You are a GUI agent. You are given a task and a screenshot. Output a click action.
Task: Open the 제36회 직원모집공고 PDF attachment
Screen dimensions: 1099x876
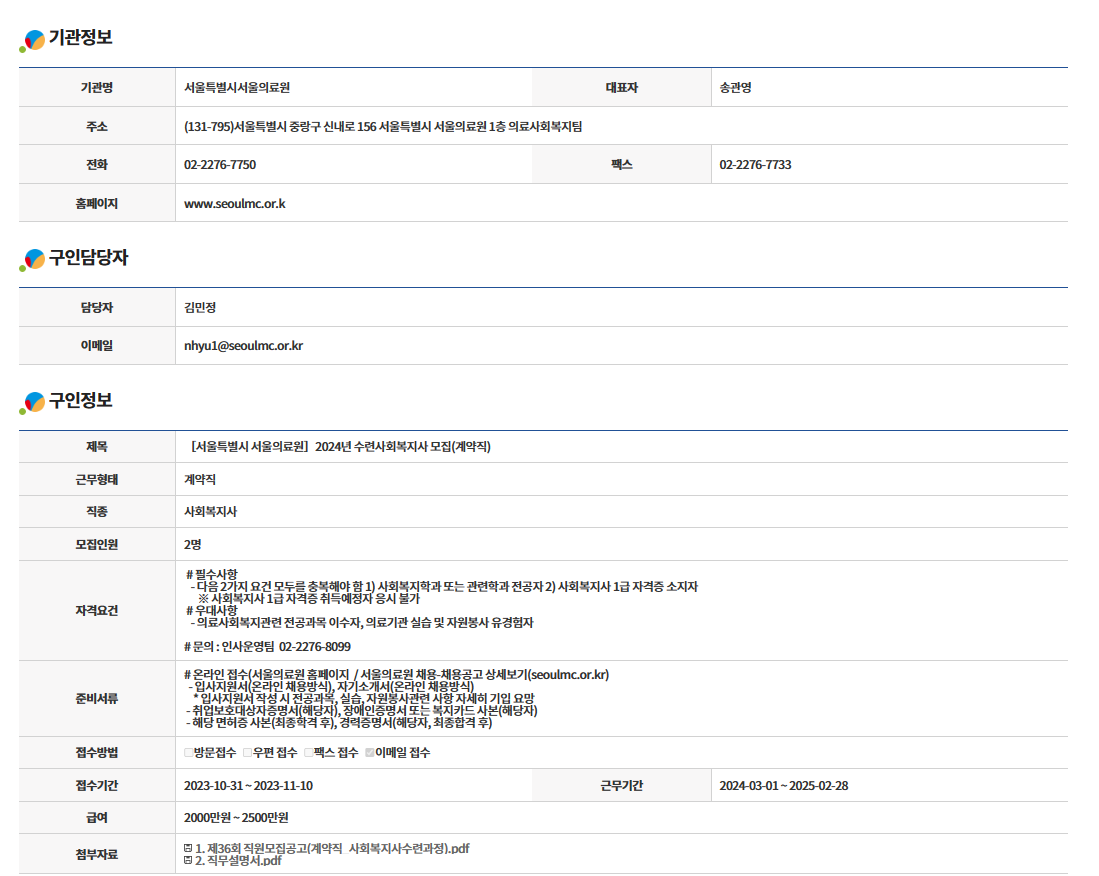pyautogui.click(x=332, y=848)
